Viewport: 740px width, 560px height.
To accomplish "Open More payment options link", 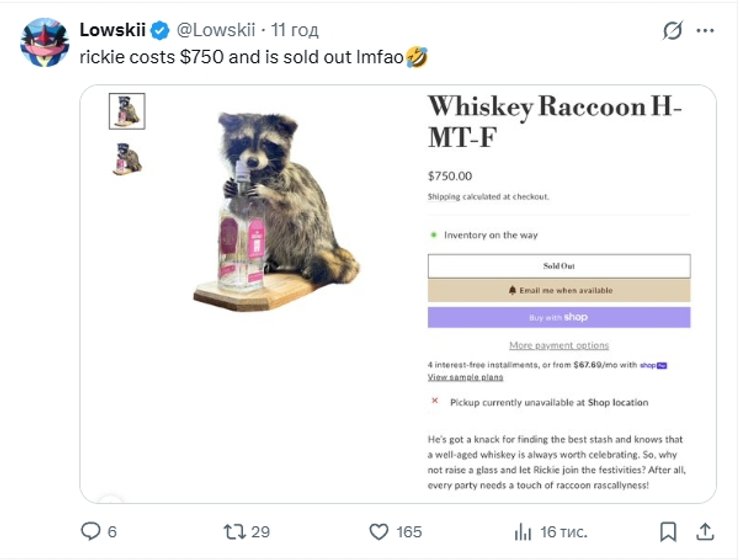I will (559, 345).
